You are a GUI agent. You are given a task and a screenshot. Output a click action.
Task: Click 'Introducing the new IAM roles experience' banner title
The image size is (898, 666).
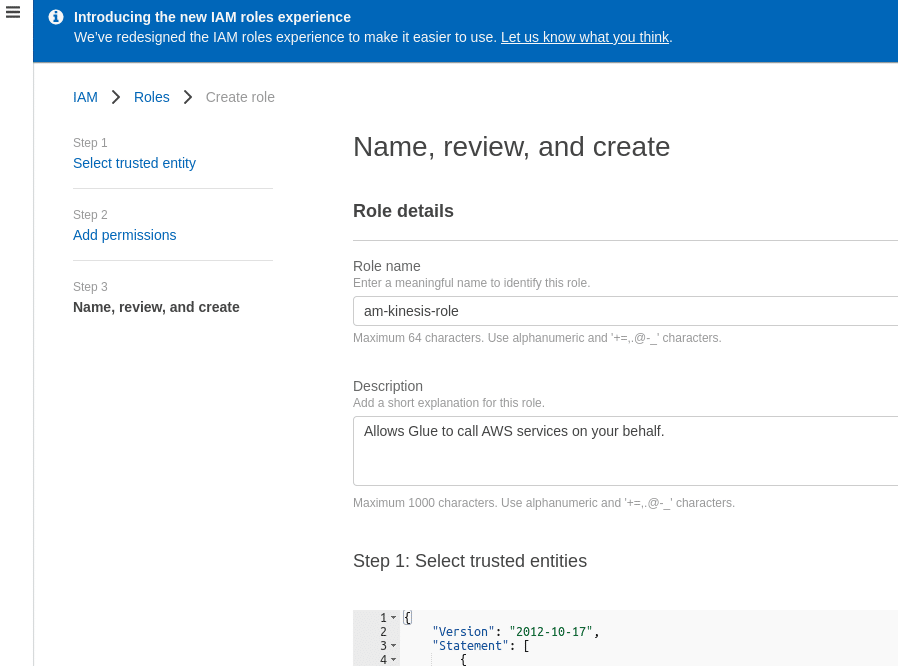(x=212, y=17)
